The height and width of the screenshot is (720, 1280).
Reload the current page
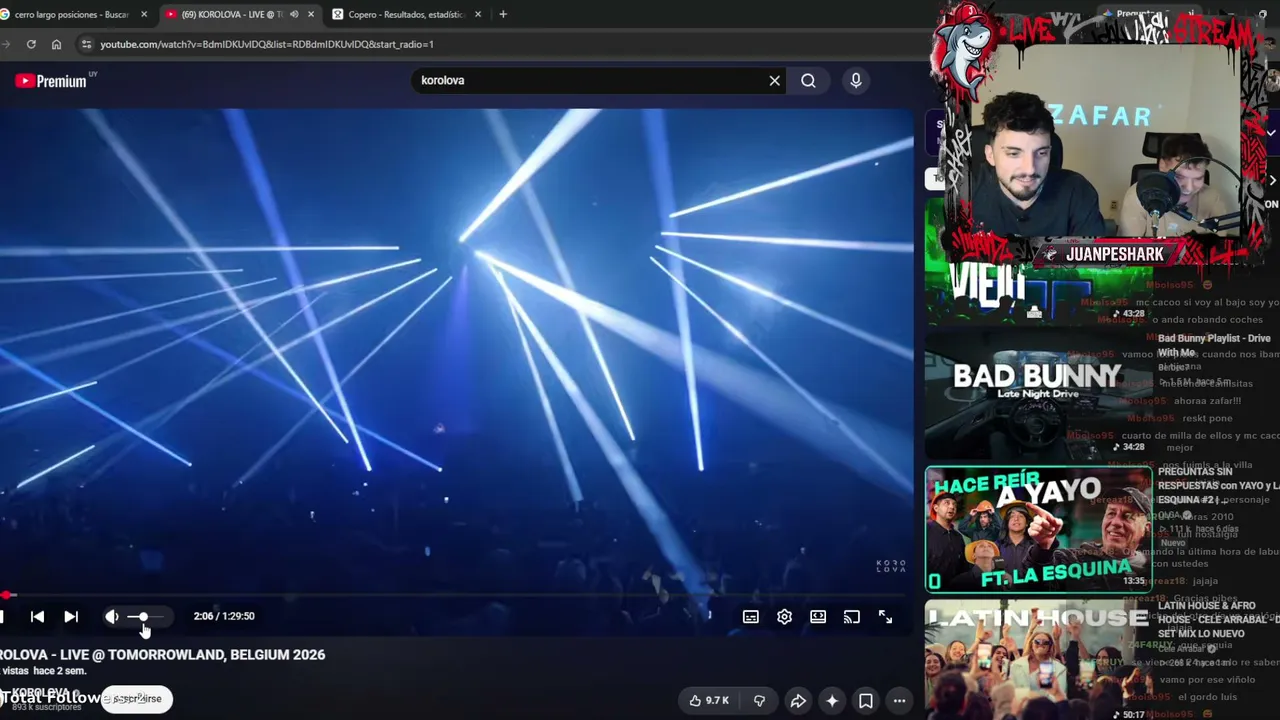pyautogui.click(x=31, y=44)
